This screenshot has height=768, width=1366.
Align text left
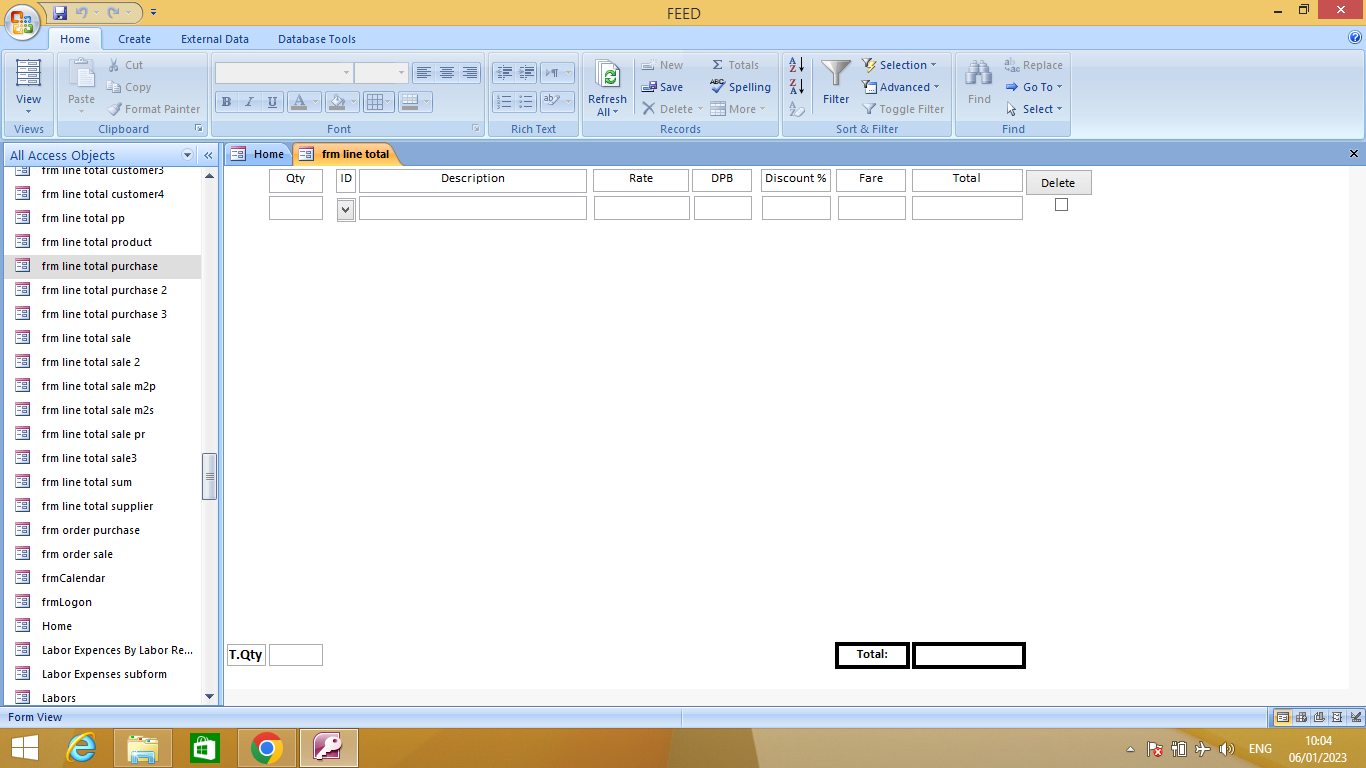coord(424,73)
